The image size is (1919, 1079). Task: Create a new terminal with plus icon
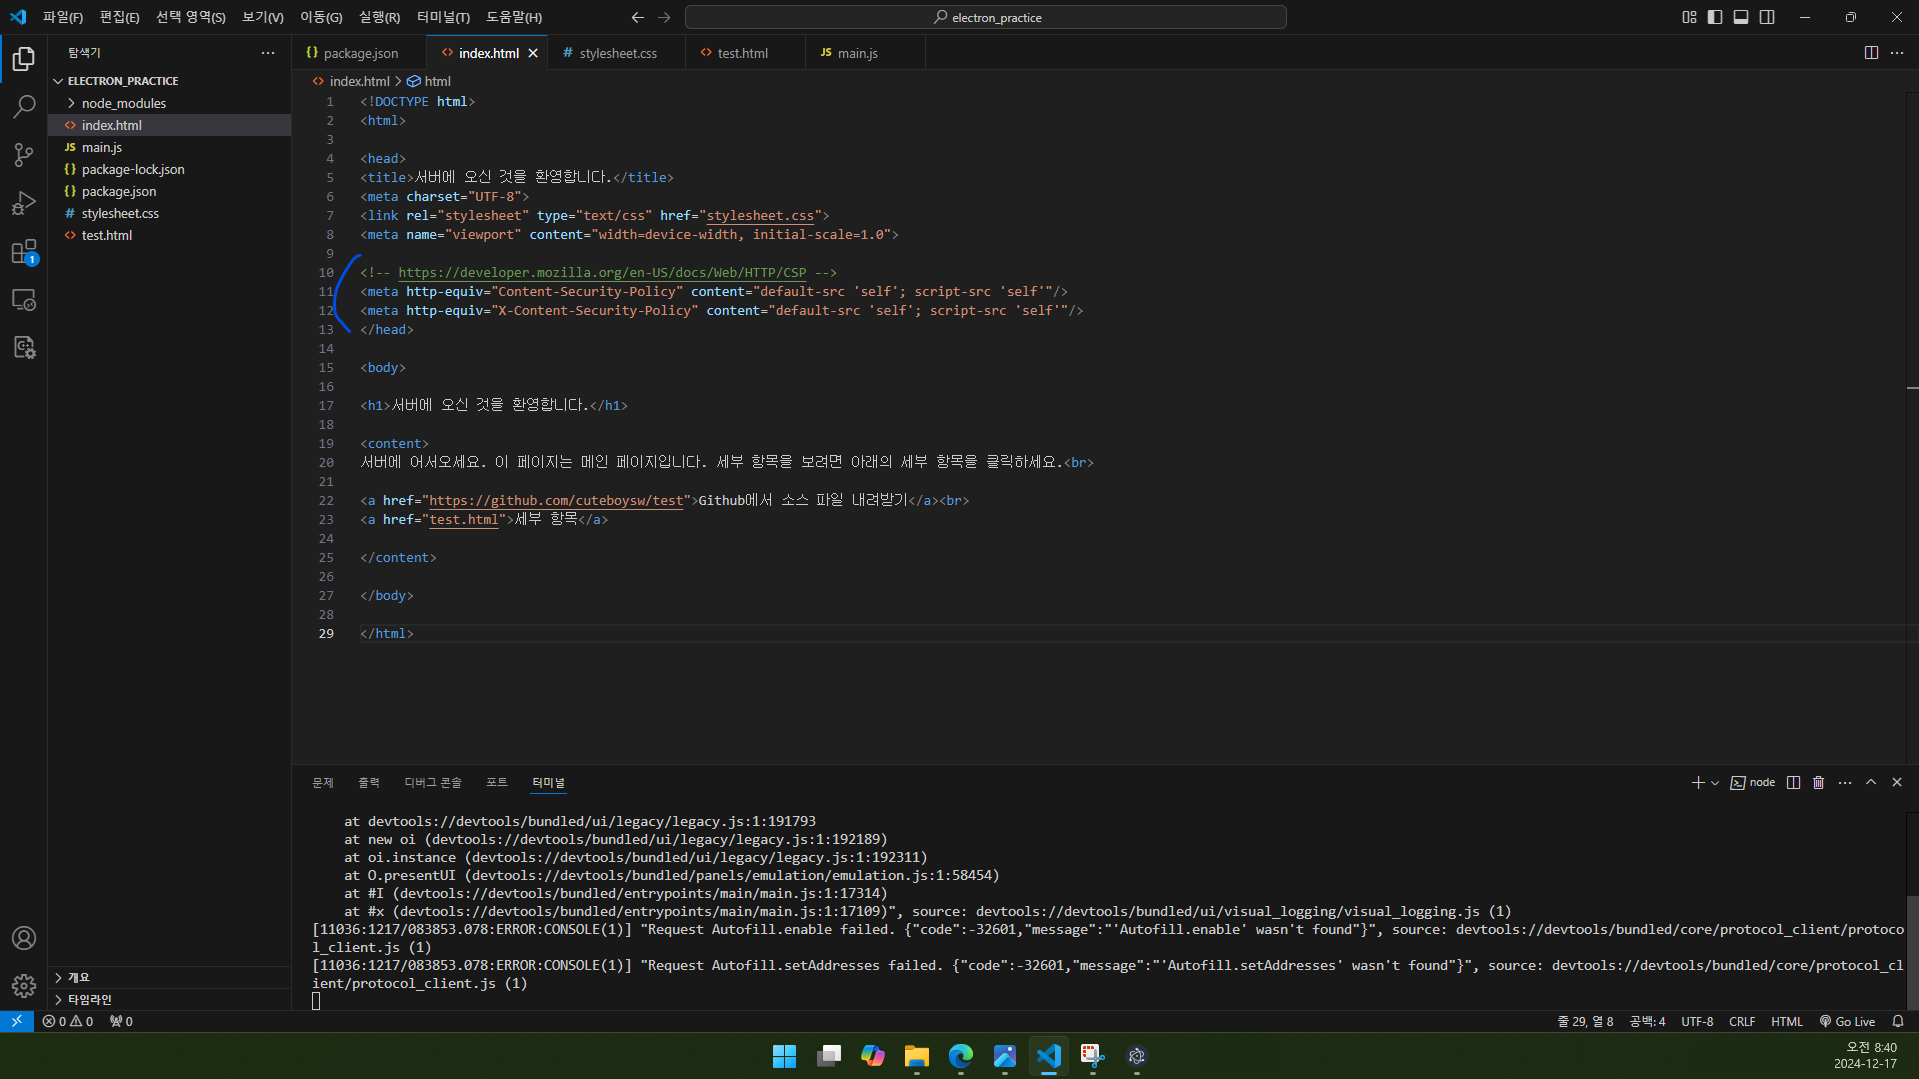pyautogui.click(x=1697, y=782)
